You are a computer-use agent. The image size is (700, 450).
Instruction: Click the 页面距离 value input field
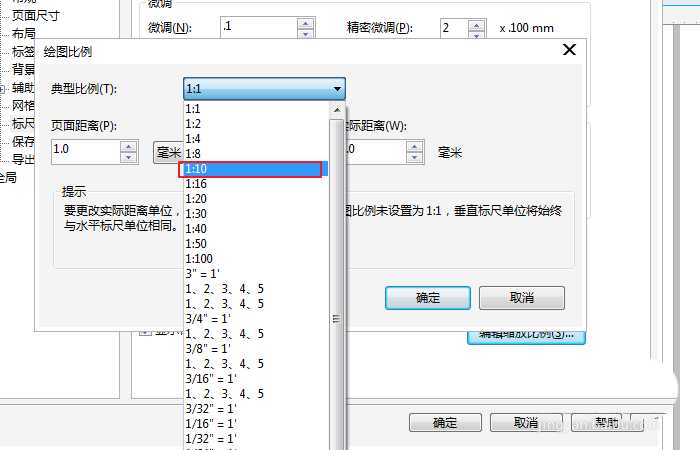click(84, 150)
